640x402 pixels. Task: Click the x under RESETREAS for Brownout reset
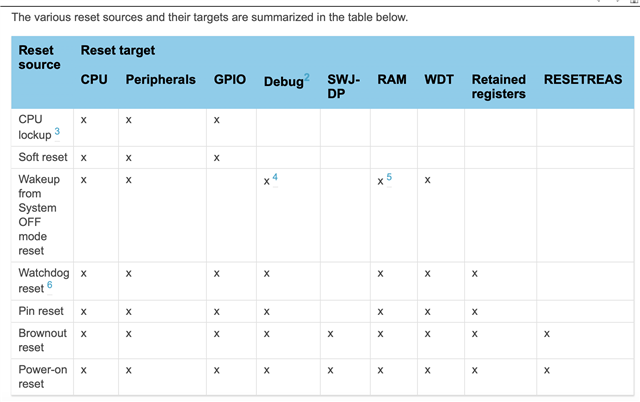[x=547, y=334]
